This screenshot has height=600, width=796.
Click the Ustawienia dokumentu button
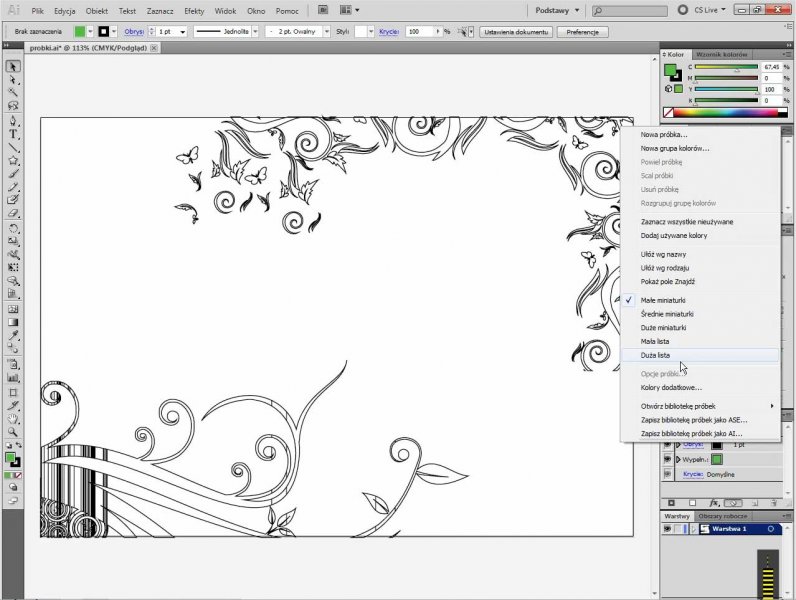pyautogui.click(x=515, y=32)
